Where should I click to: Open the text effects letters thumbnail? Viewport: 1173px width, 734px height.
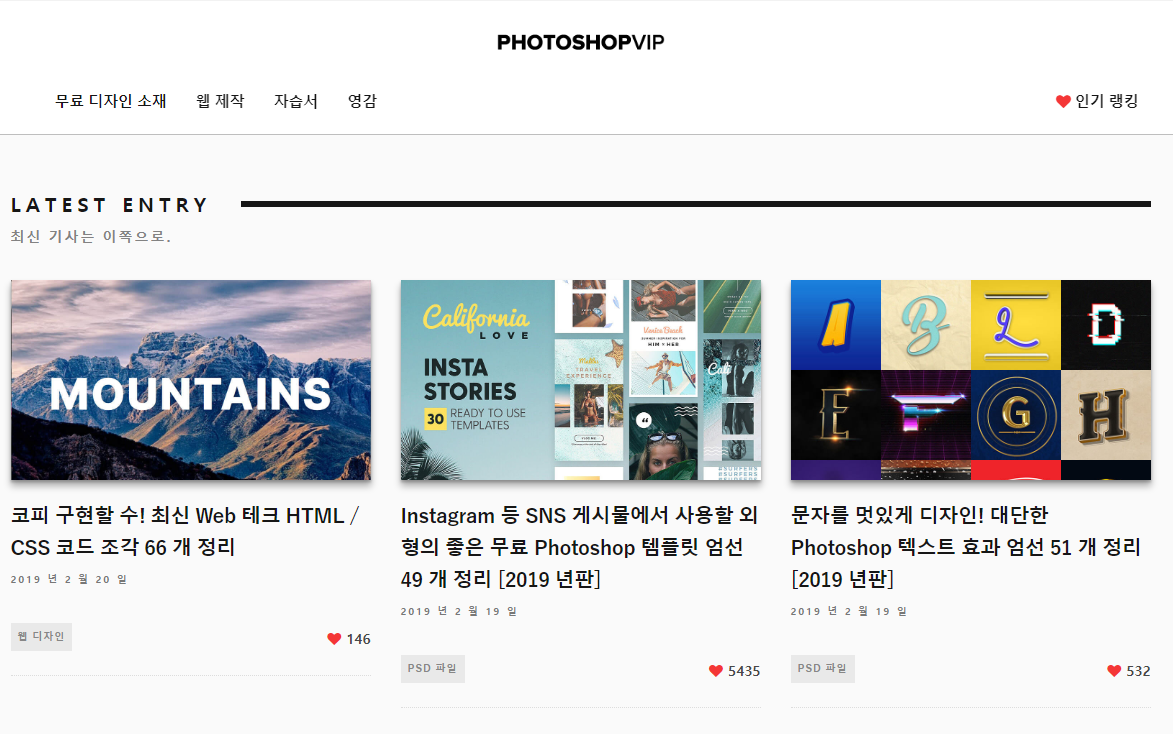[970, 380]
